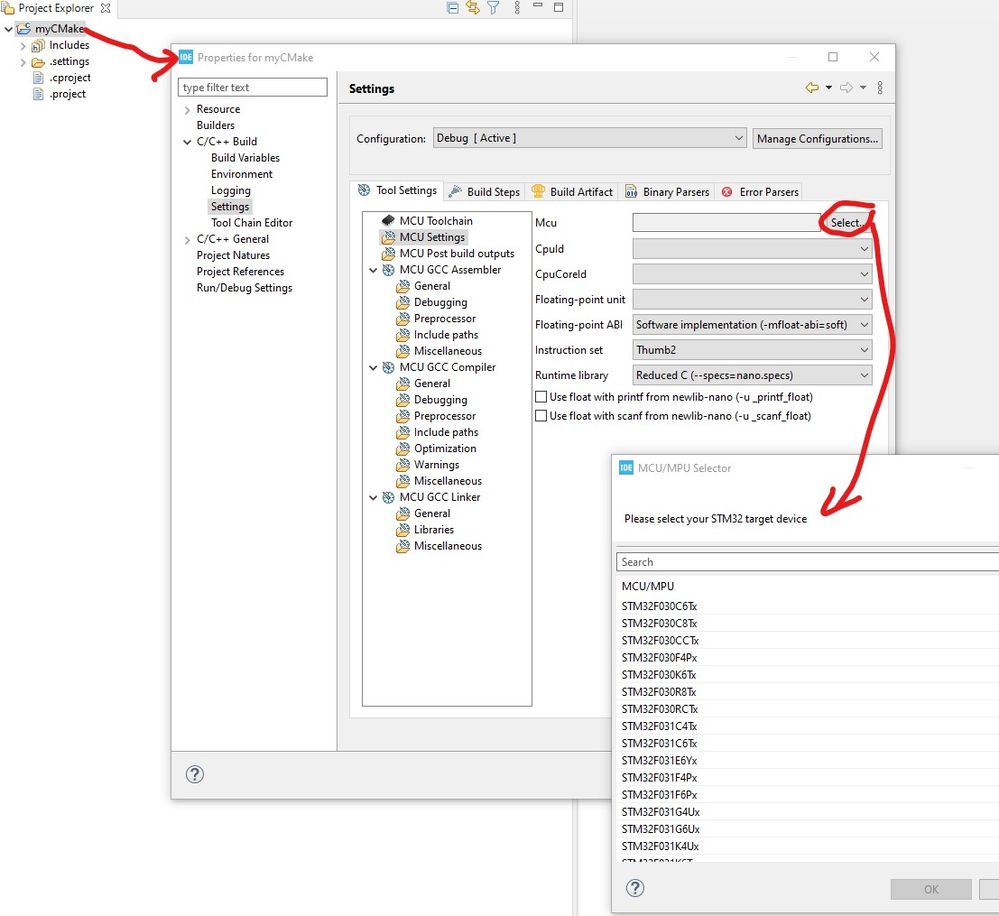Switch to the Tool Settings tab

point(397,190)
